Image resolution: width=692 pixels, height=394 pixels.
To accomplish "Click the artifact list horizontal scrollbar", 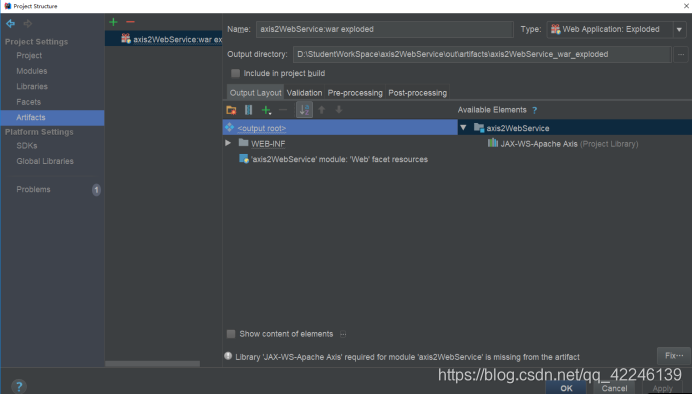I will [x=152, y=364].
